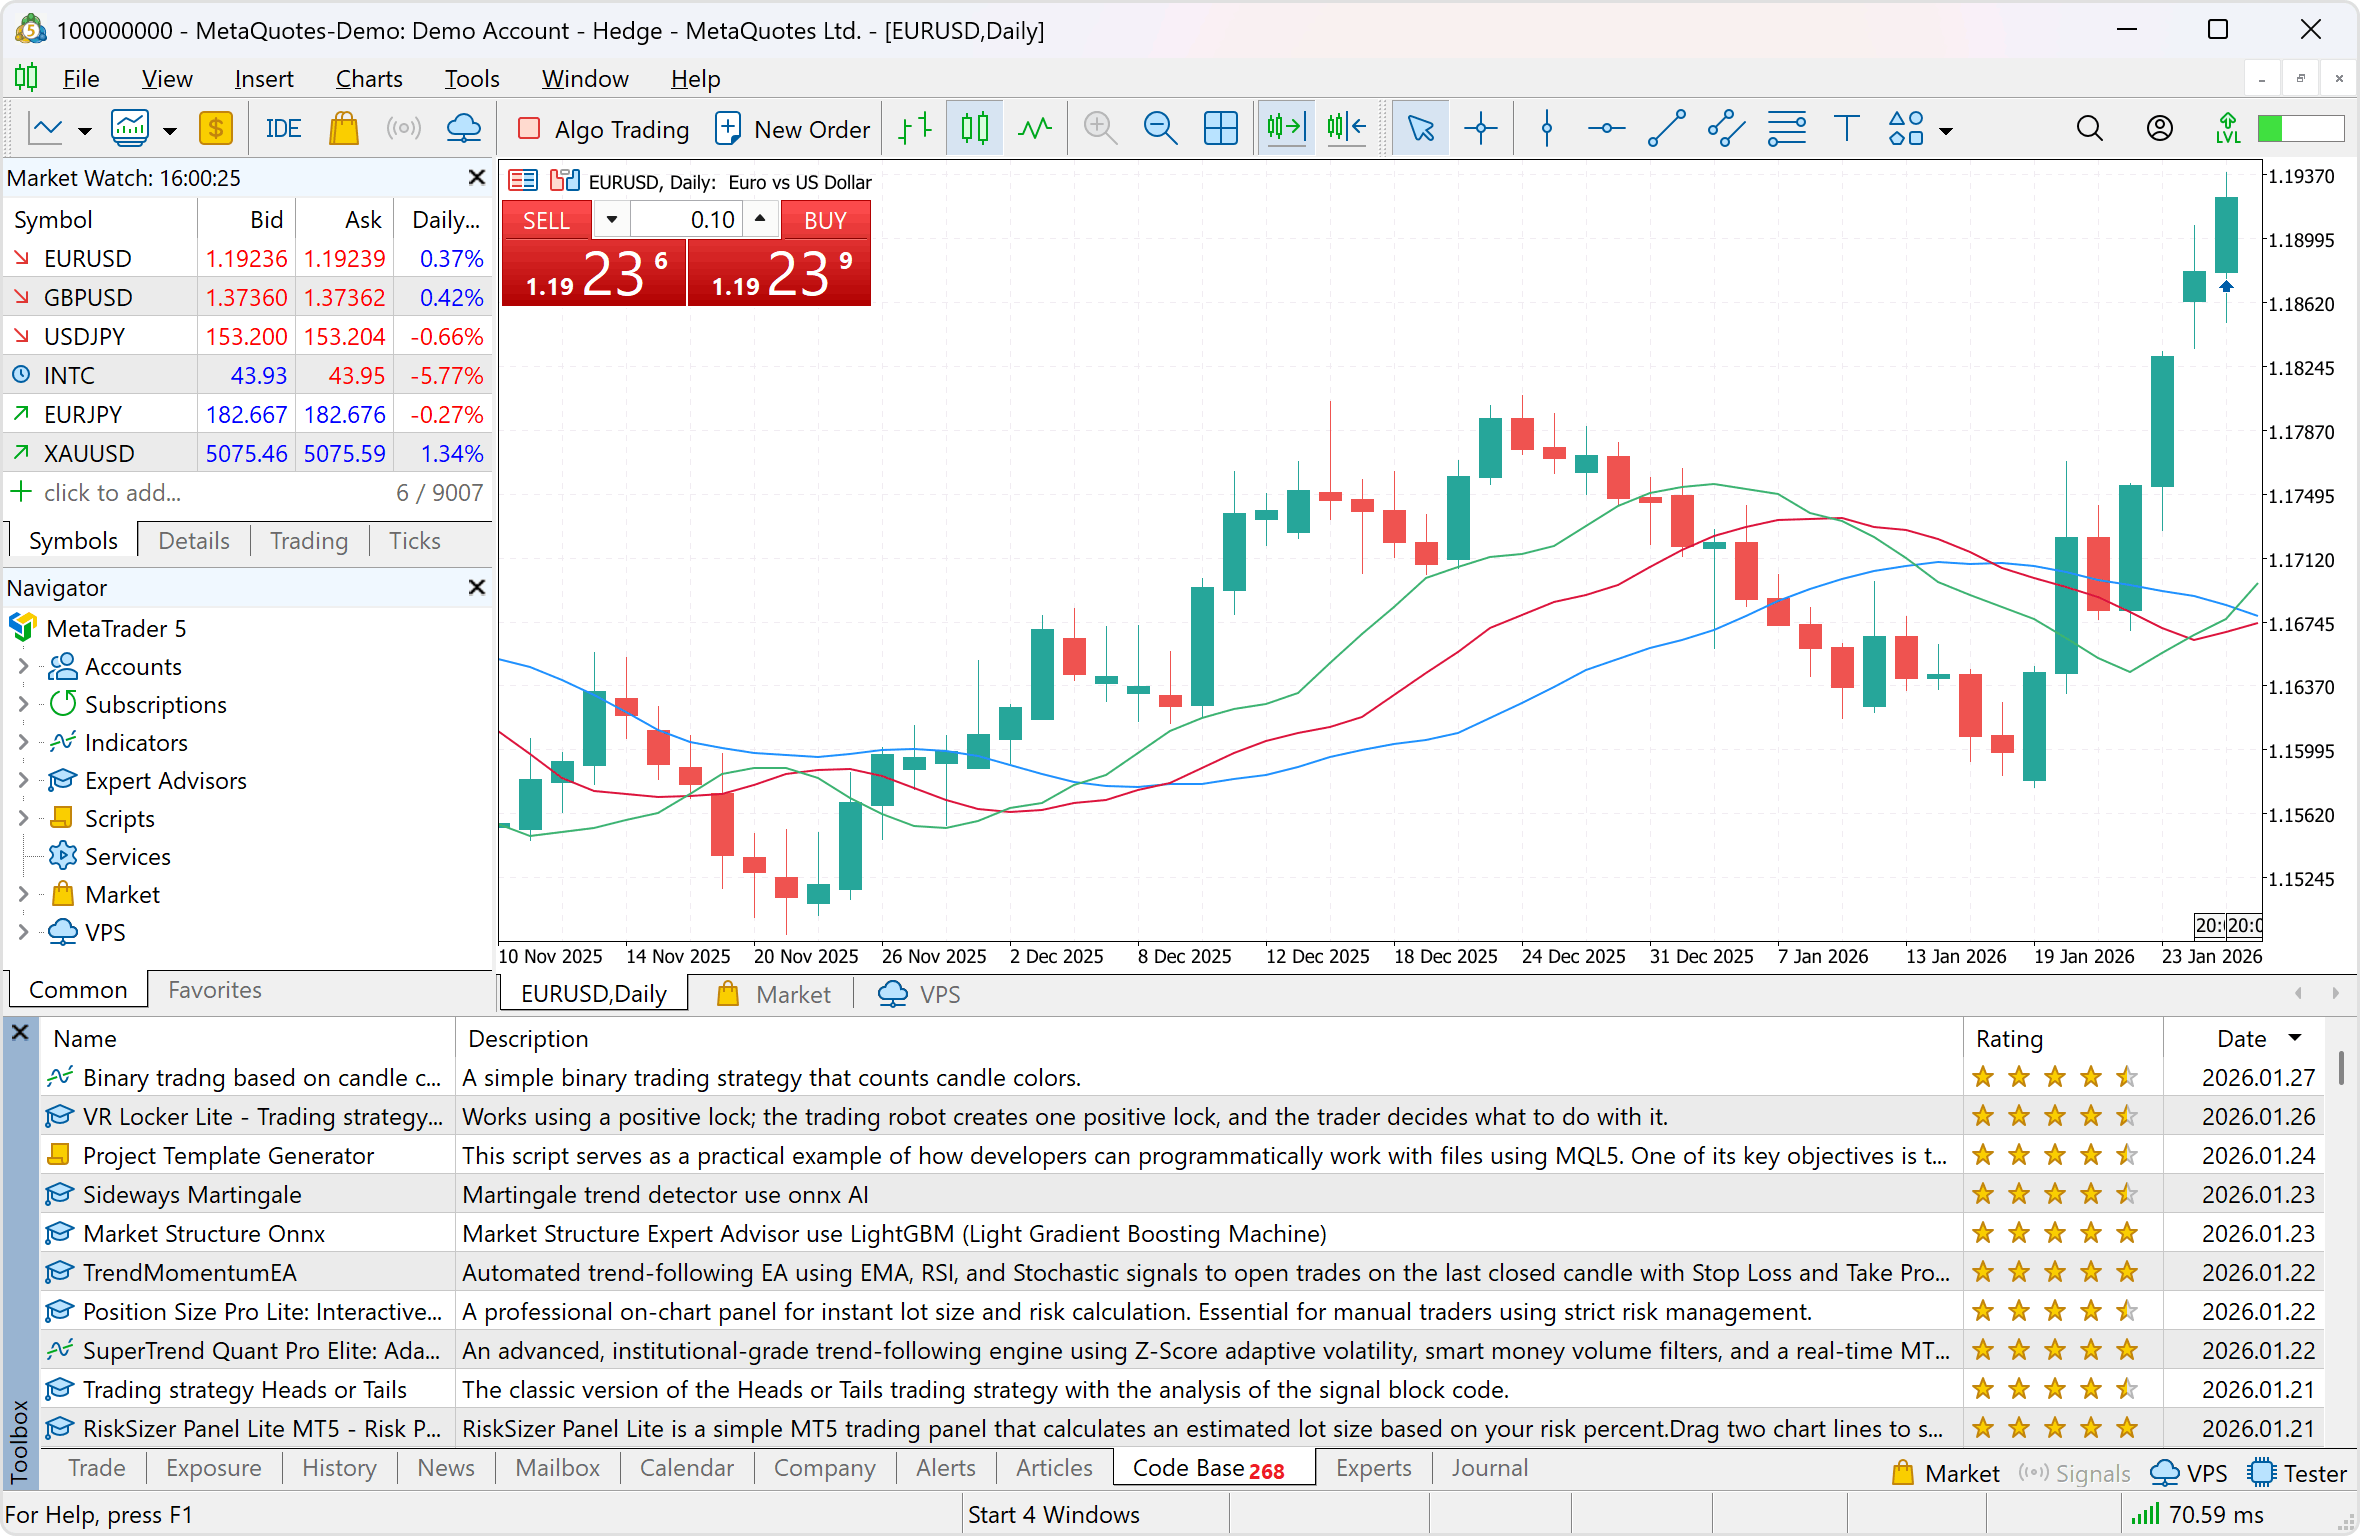
Task: Open the line chart new-chart icon
Action: click(46, 129)
